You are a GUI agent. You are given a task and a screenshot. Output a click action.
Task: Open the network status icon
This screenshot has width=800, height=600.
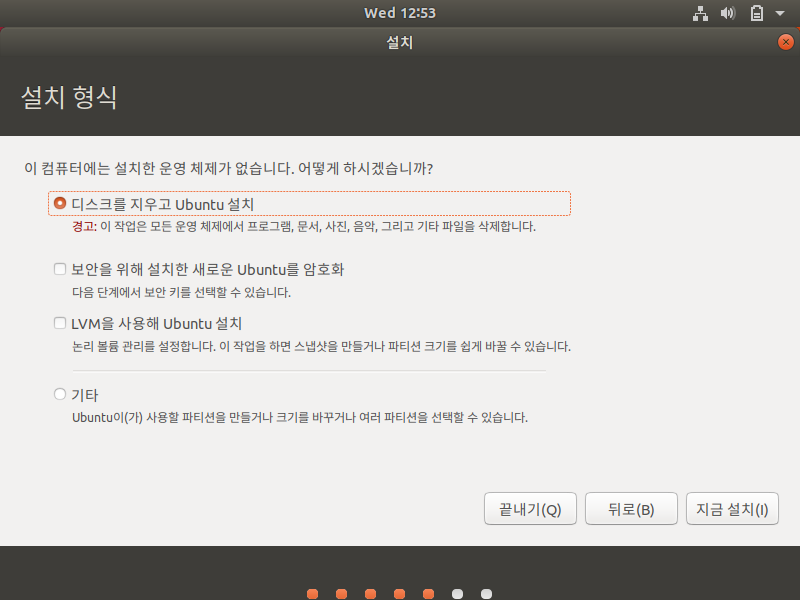(700, 13)
